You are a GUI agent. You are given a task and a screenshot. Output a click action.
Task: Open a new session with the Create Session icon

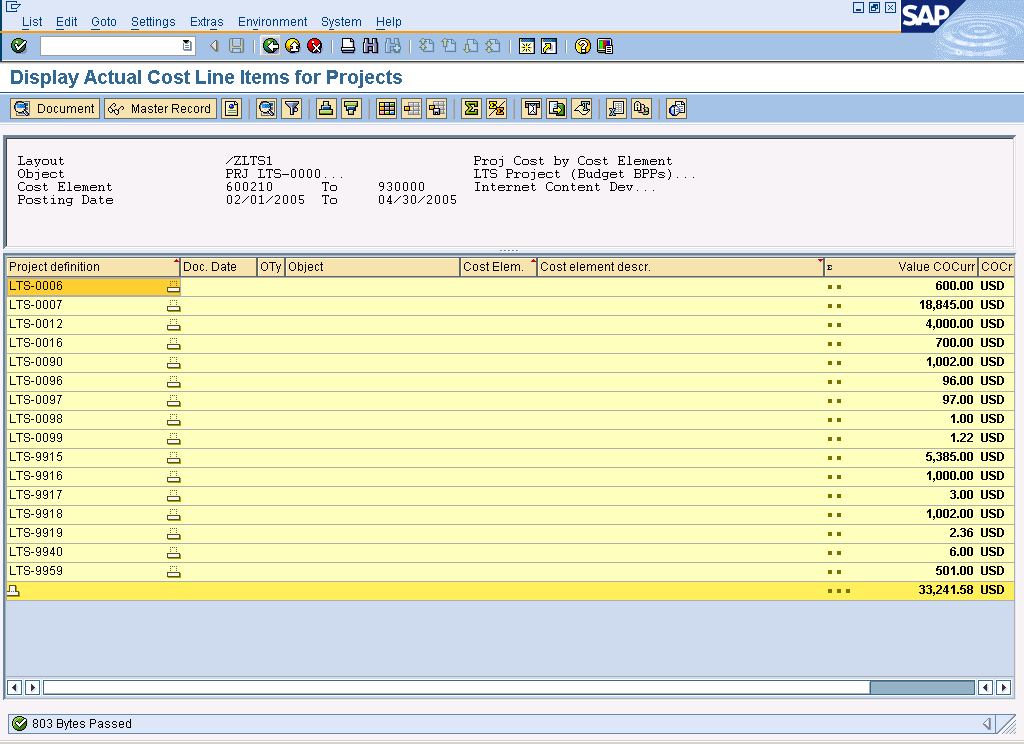[x=526, y=46]
